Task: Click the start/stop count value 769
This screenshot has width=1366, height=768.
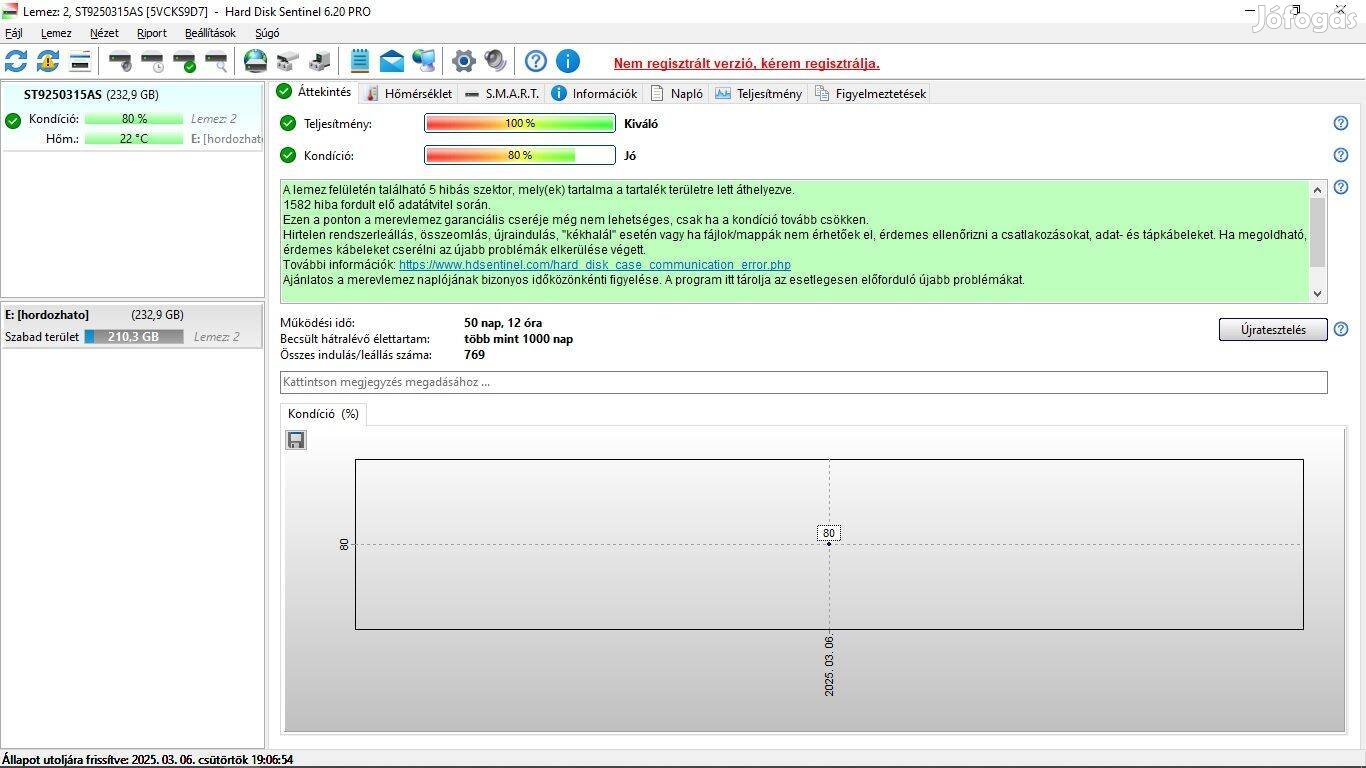Action: point(474,355)
